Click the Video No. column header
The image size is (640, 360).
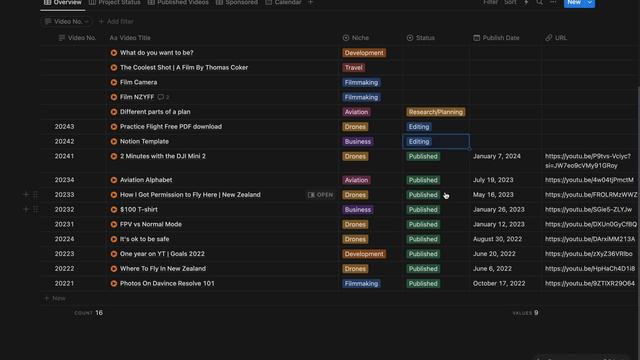78,38
